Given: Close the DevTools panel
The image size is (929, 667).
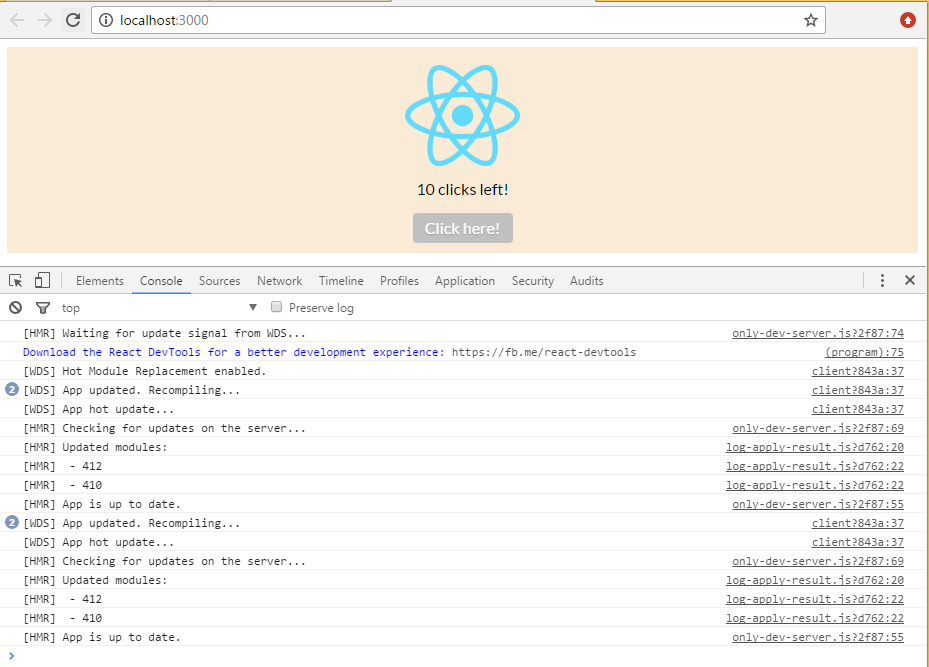Looking at the screenshot, I should click(910, 280).
